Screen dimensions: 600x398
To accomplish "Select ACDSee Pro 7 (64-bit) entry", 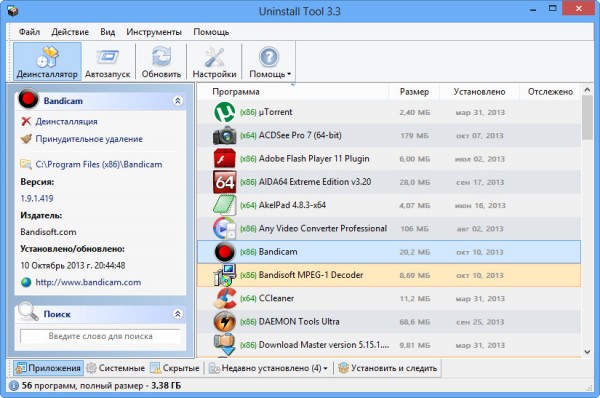I will pyautogui.click(x=300, y=135).
